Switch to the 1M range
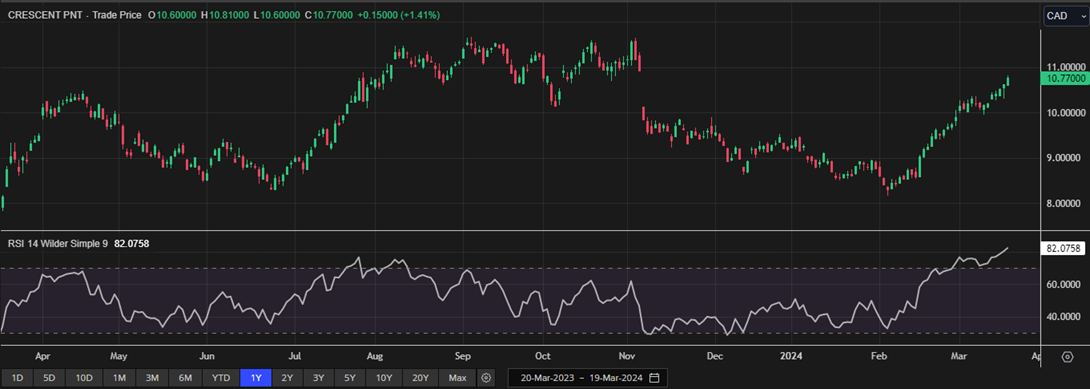The height and width of the screenshot is (389, 1090). (120, 378)
